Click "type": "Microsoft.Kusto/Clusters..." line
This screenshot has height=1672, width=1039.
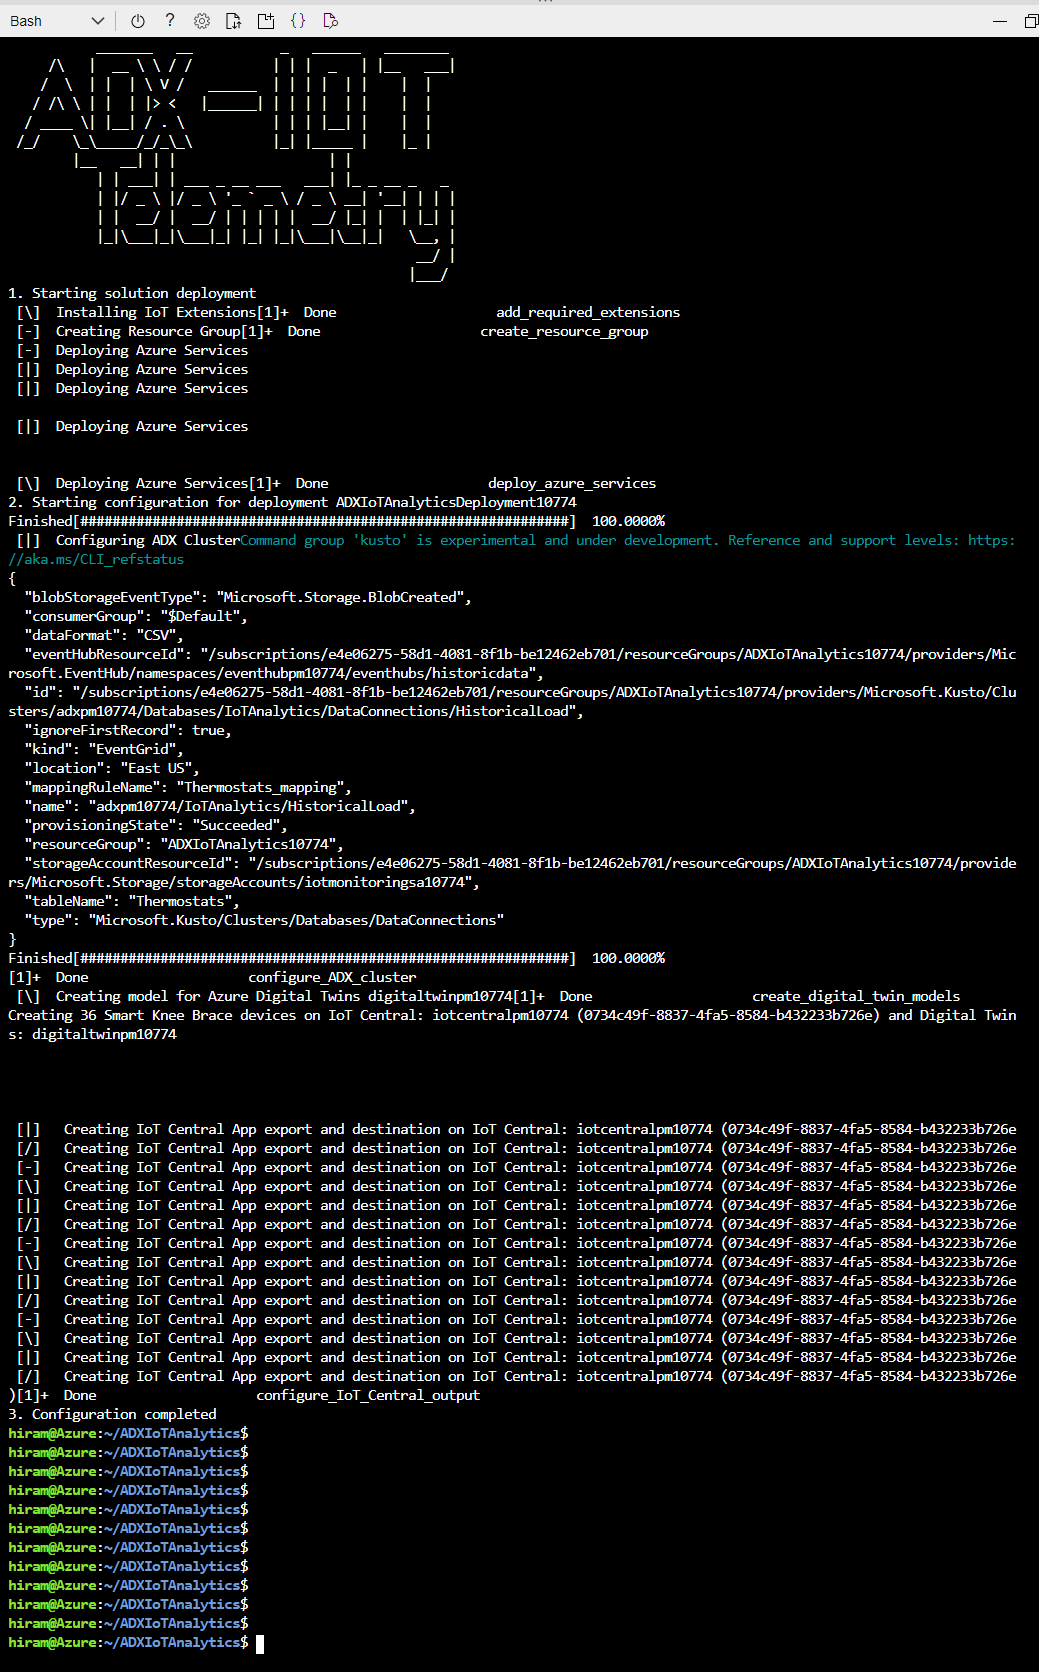click(x=264, y=920)
